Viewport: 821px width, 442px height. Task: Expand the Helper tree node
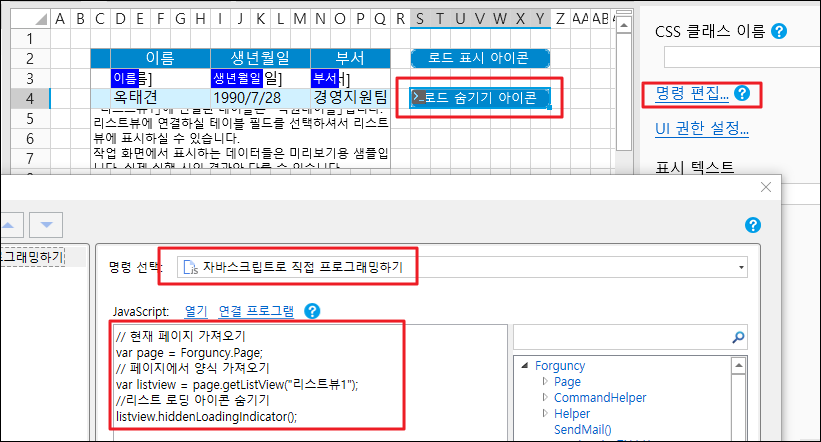544,413
